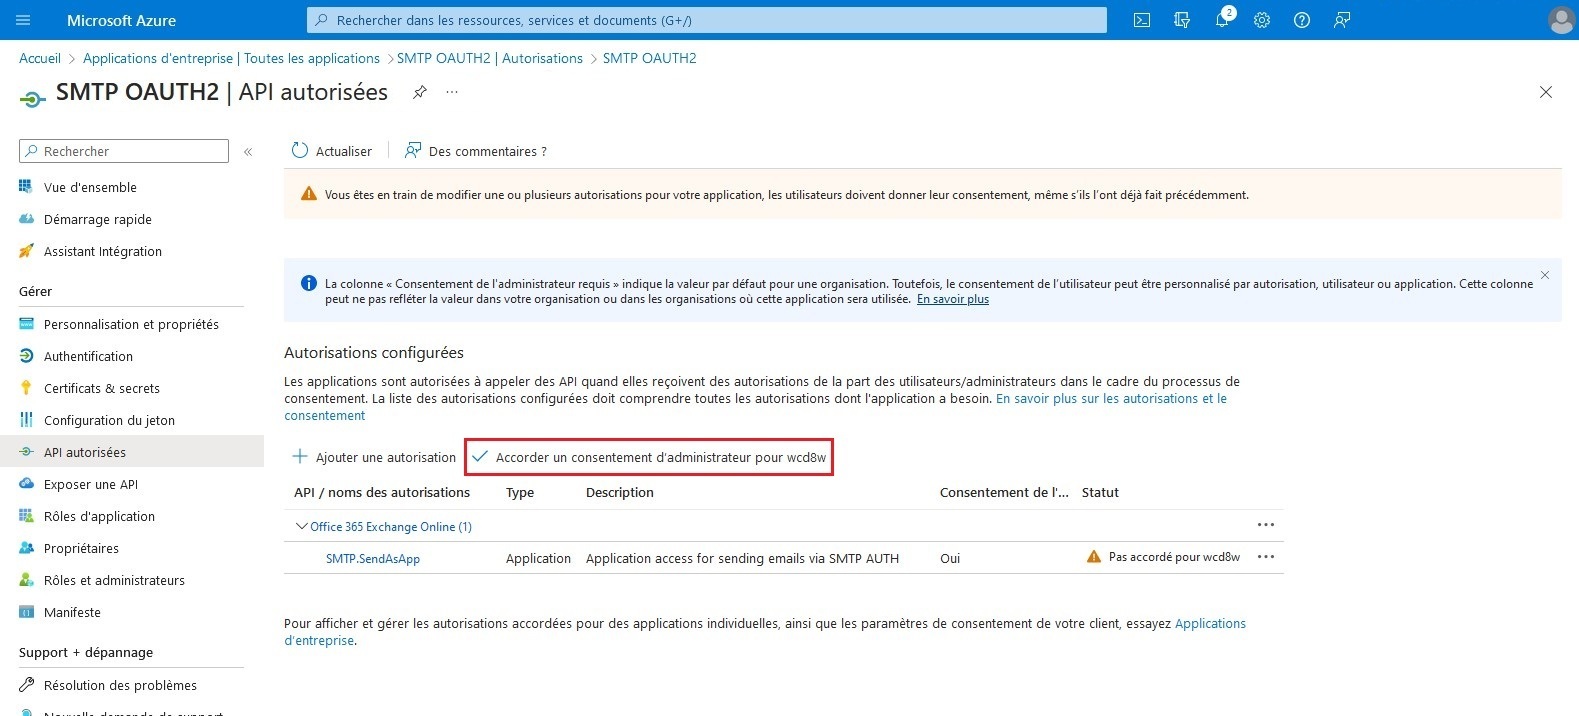Click the Statut column header
Image resolution: width=1579 pixels, height=716 pixels.
coord(1100,492)
